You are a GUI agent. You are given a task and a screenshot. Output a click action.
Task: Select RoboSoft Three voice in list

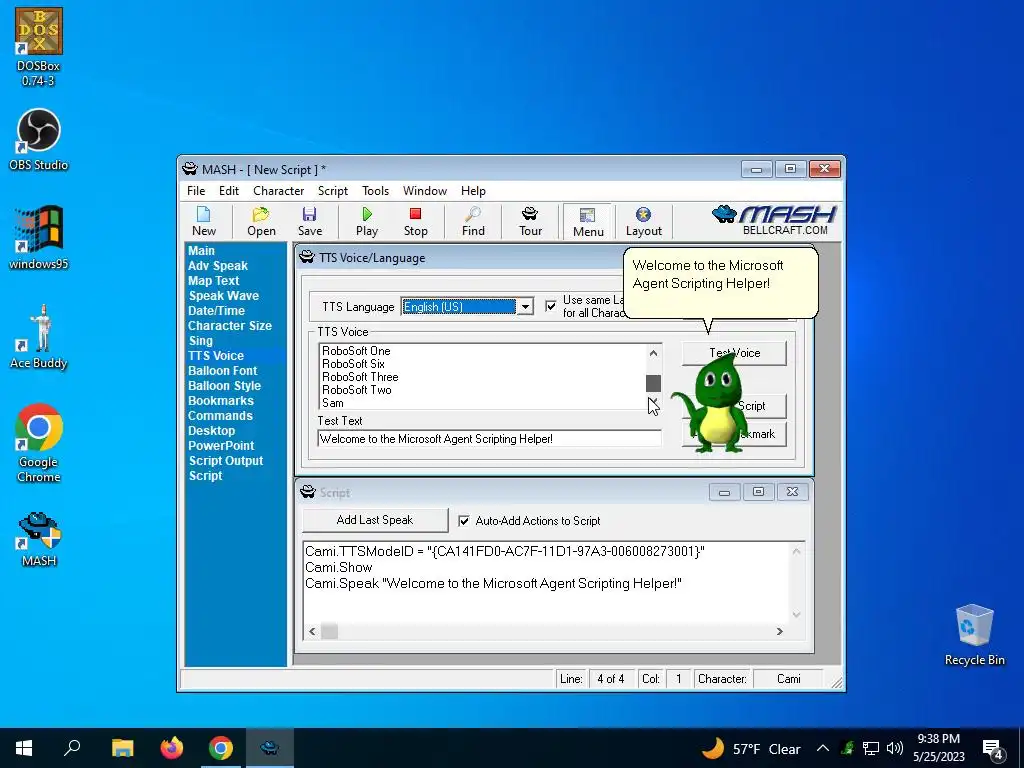click(360, 377)
